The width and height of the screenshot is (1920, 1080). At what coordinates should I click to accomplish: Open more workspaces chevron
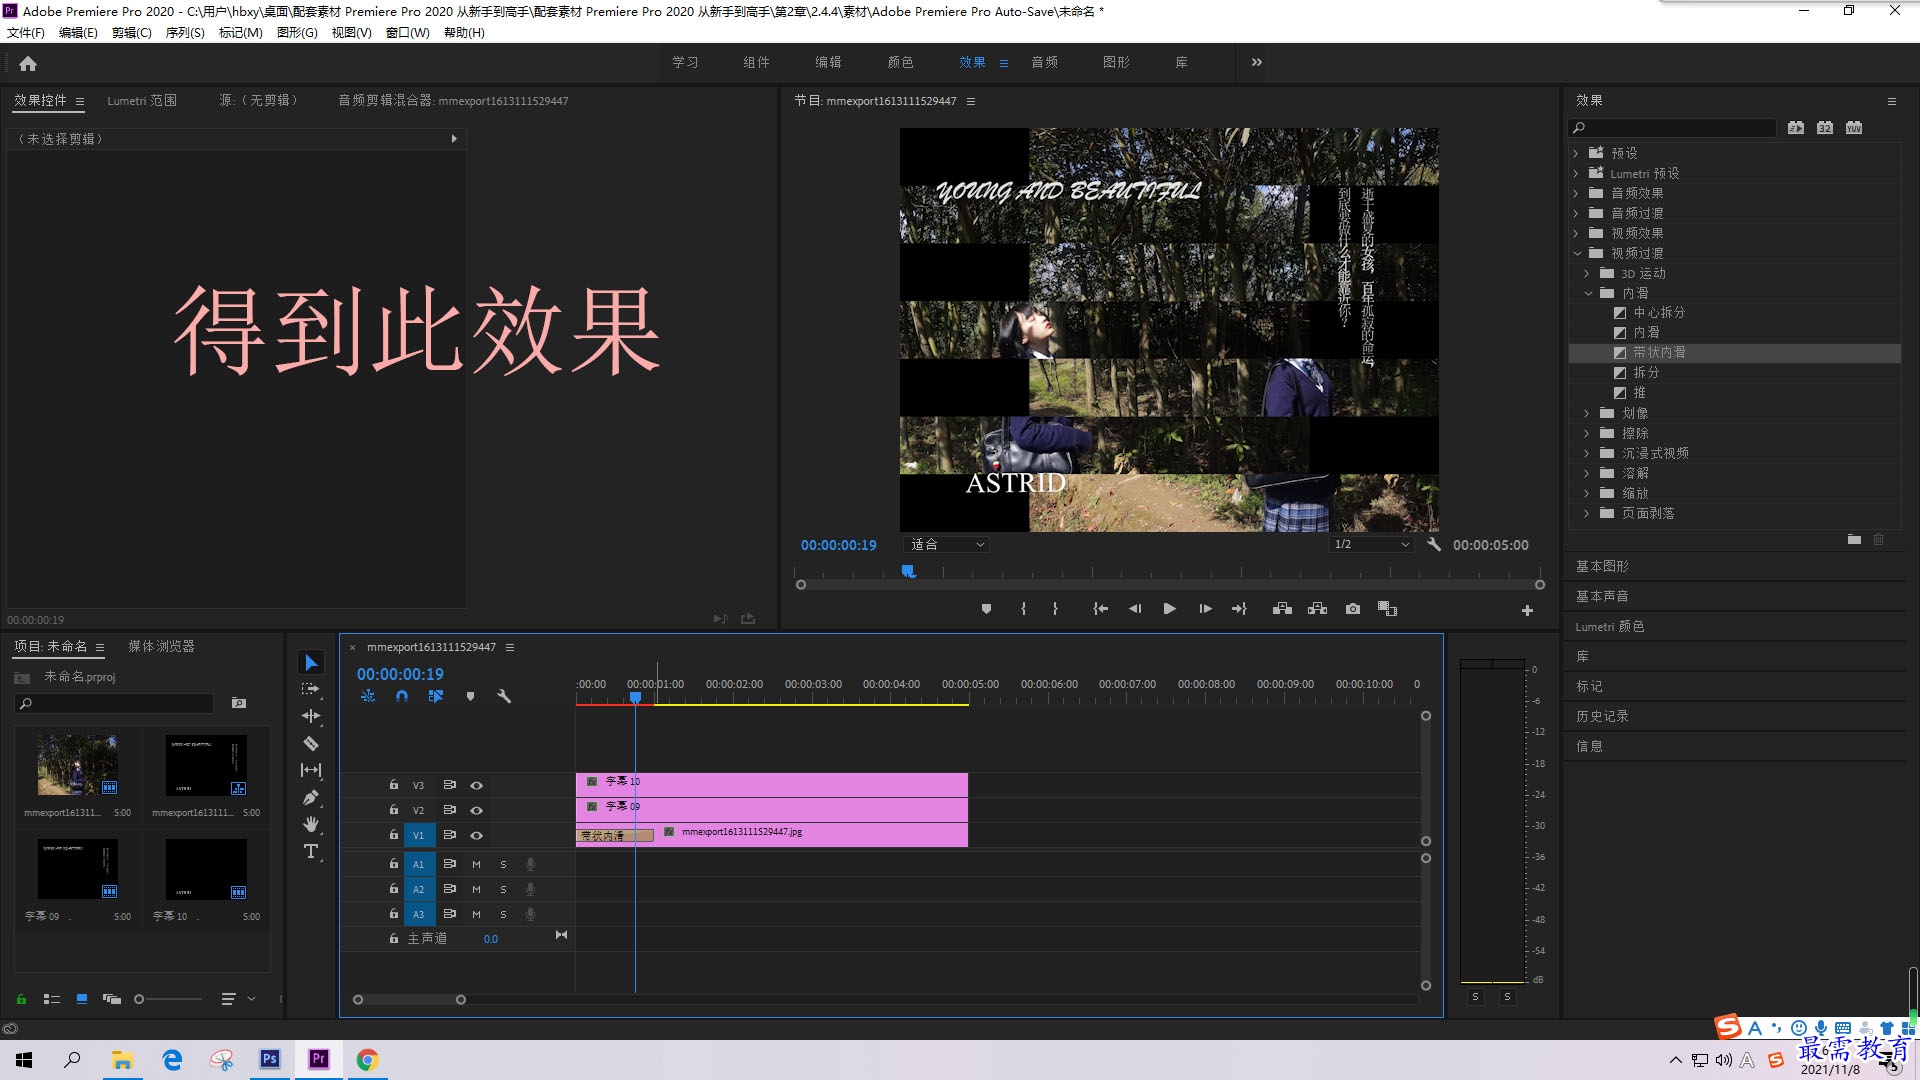[1257, 62]
